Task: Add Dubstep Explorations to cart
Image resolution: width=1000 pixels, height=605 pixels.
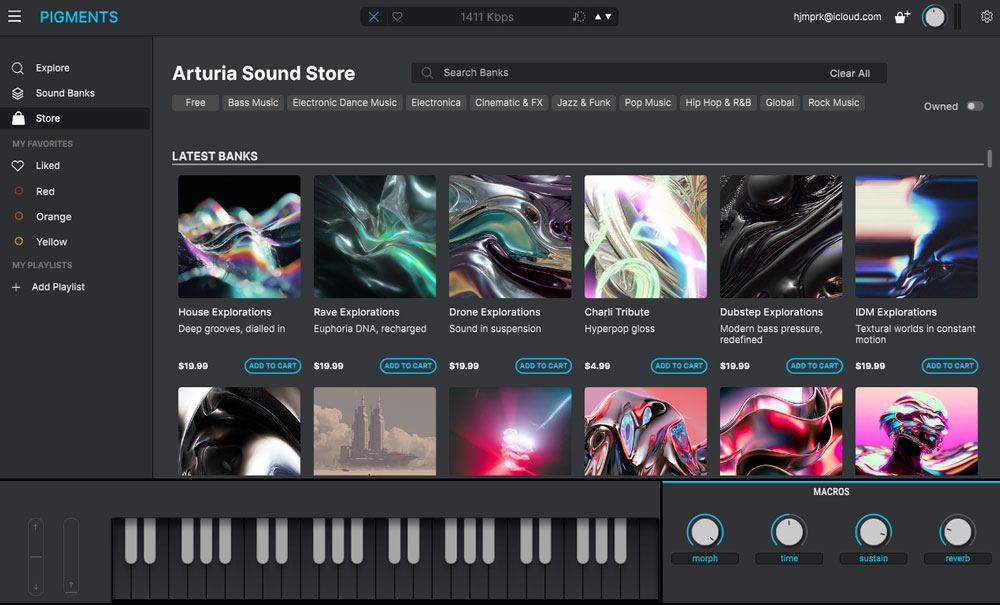Action: [x=814, y=366]
